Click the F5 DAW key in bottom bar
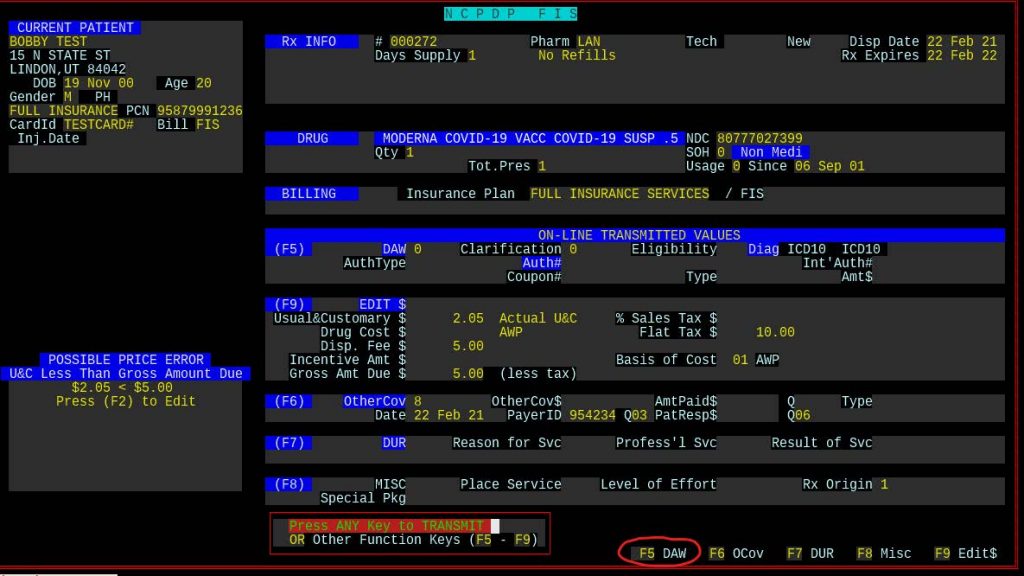Screen dimensions: 1024x576 tap(662, 553)
